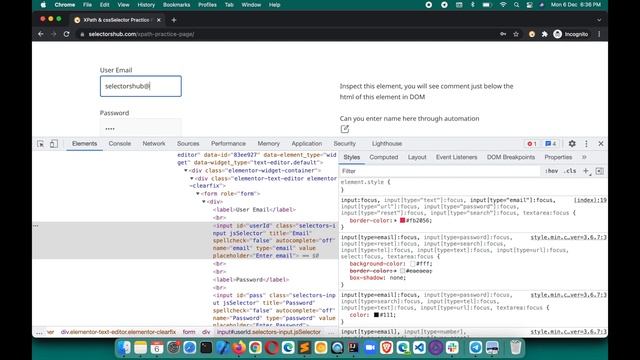Open Zoom from the dock
This screenshot has width=640, height=360.
pyautogui.click(x=370, y=348)
